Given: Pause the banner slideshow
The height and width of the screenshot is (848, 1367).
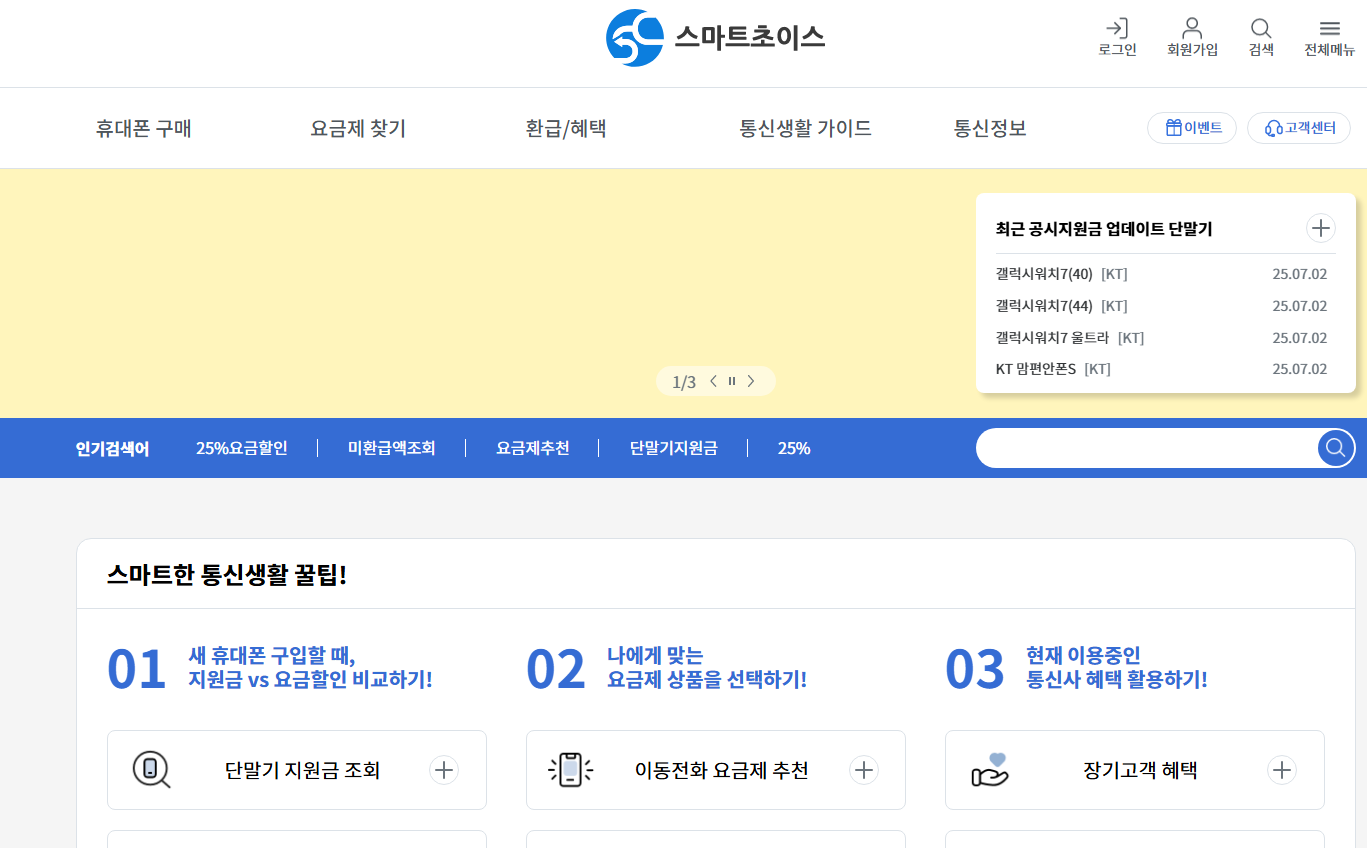Looking at the screenshot, I should coord(732,381).
